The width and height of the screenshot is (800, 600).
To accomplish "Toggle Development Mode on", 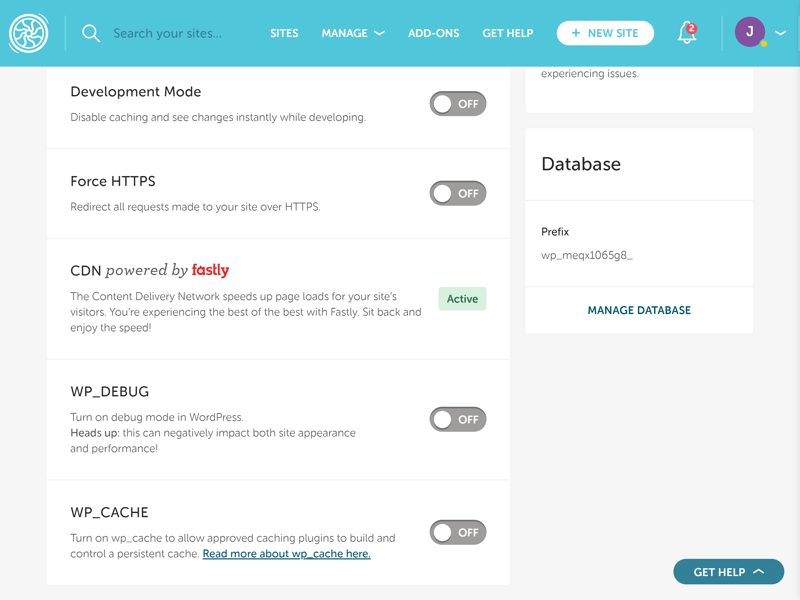I will click(458, 104).
